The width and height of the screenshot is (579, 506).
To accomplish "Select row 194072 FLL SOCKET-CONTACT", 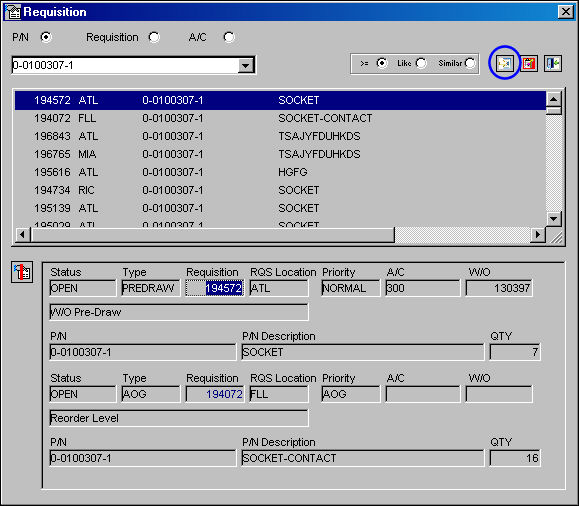I will click(x=280, y=118).
